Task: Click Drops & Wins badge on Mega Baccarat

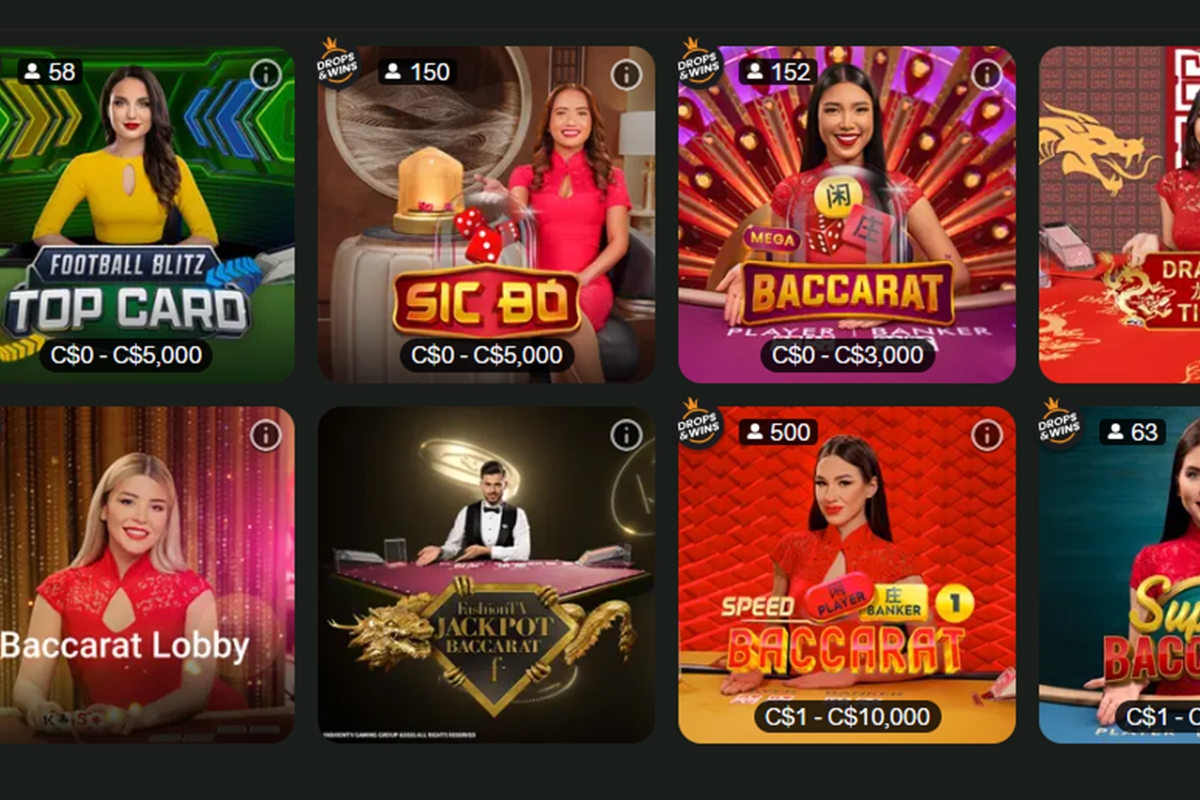Action: point(699,62)
